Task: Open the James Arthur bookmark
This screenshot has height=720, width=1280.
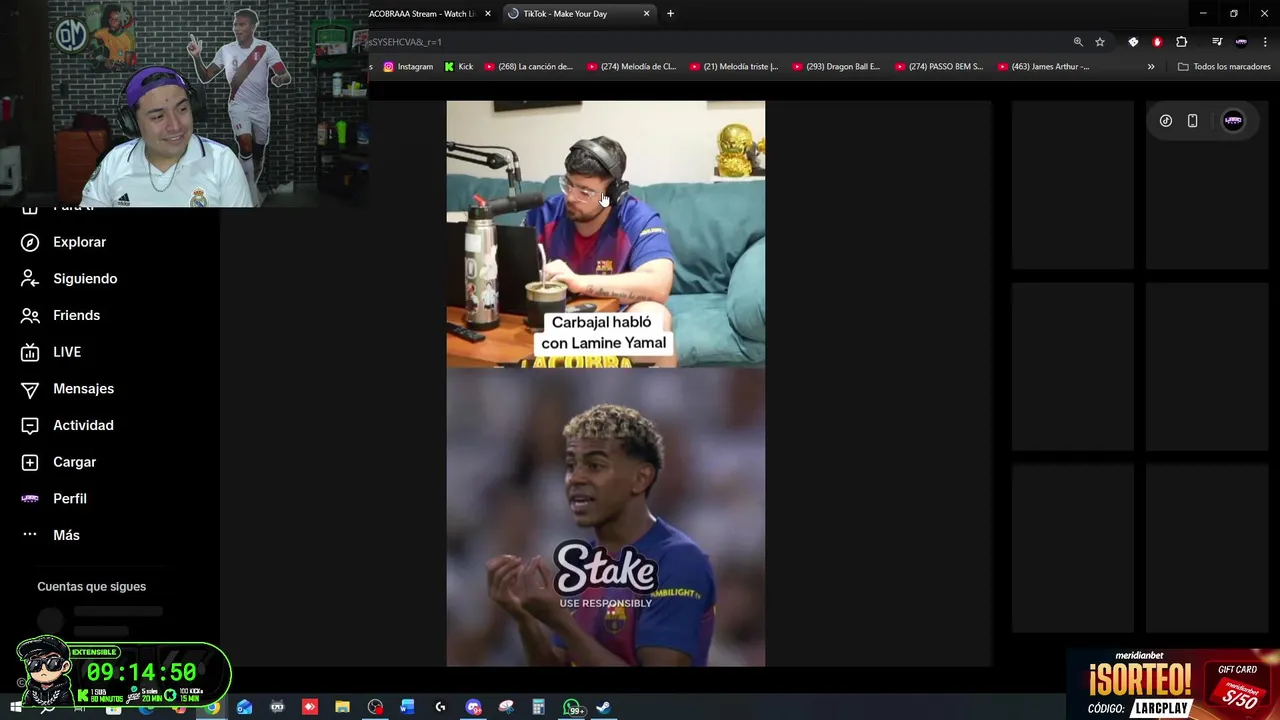Action: tap(1042, 67)
